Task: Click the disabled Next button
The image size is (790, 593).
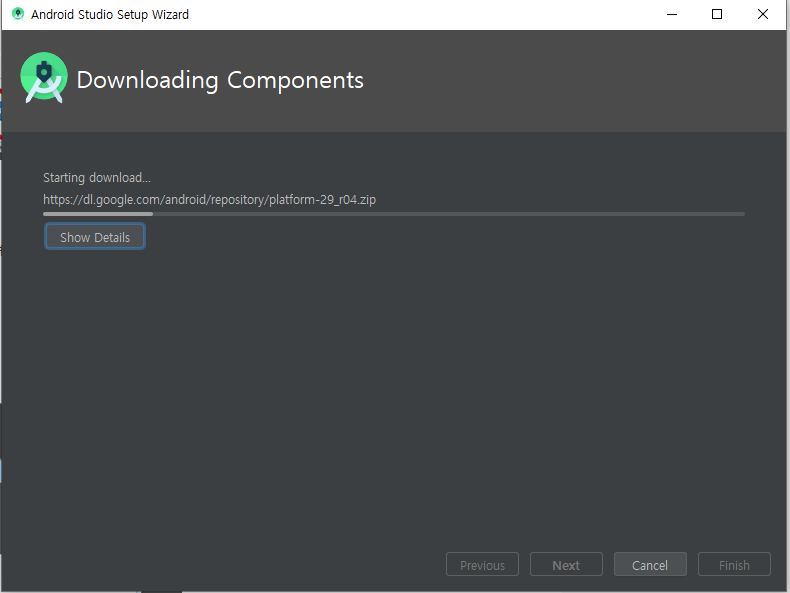Action: point(566,565)
